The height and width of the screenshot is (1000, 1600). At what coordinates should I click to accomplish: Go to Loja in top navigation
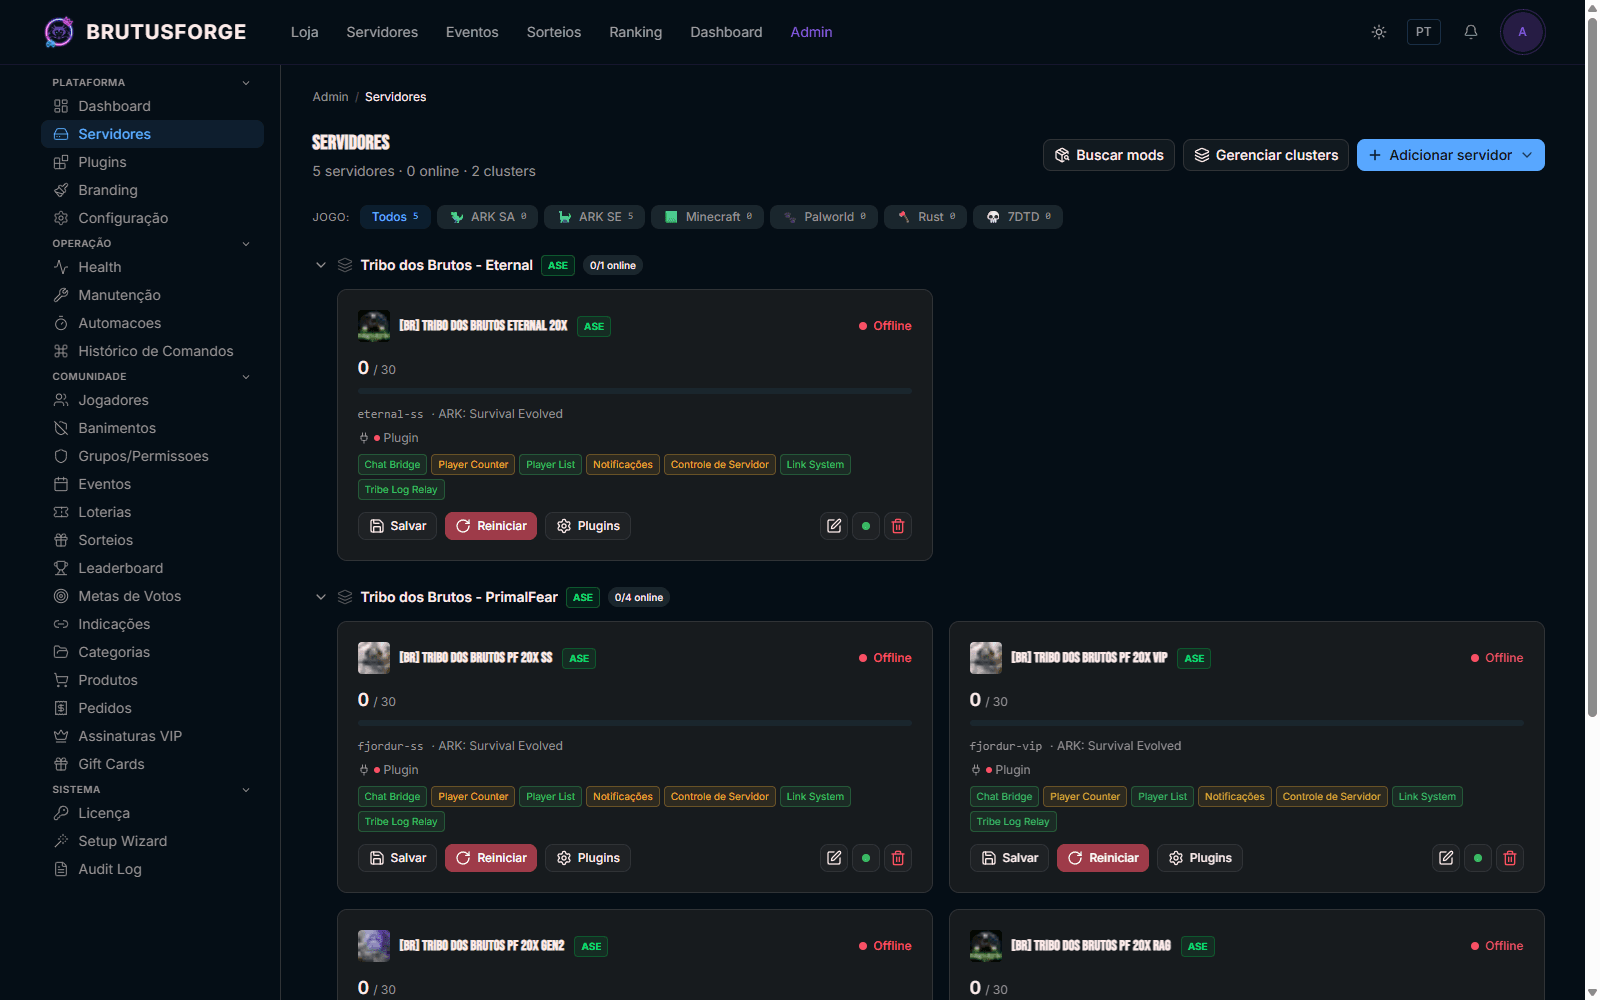pos(305,32)
